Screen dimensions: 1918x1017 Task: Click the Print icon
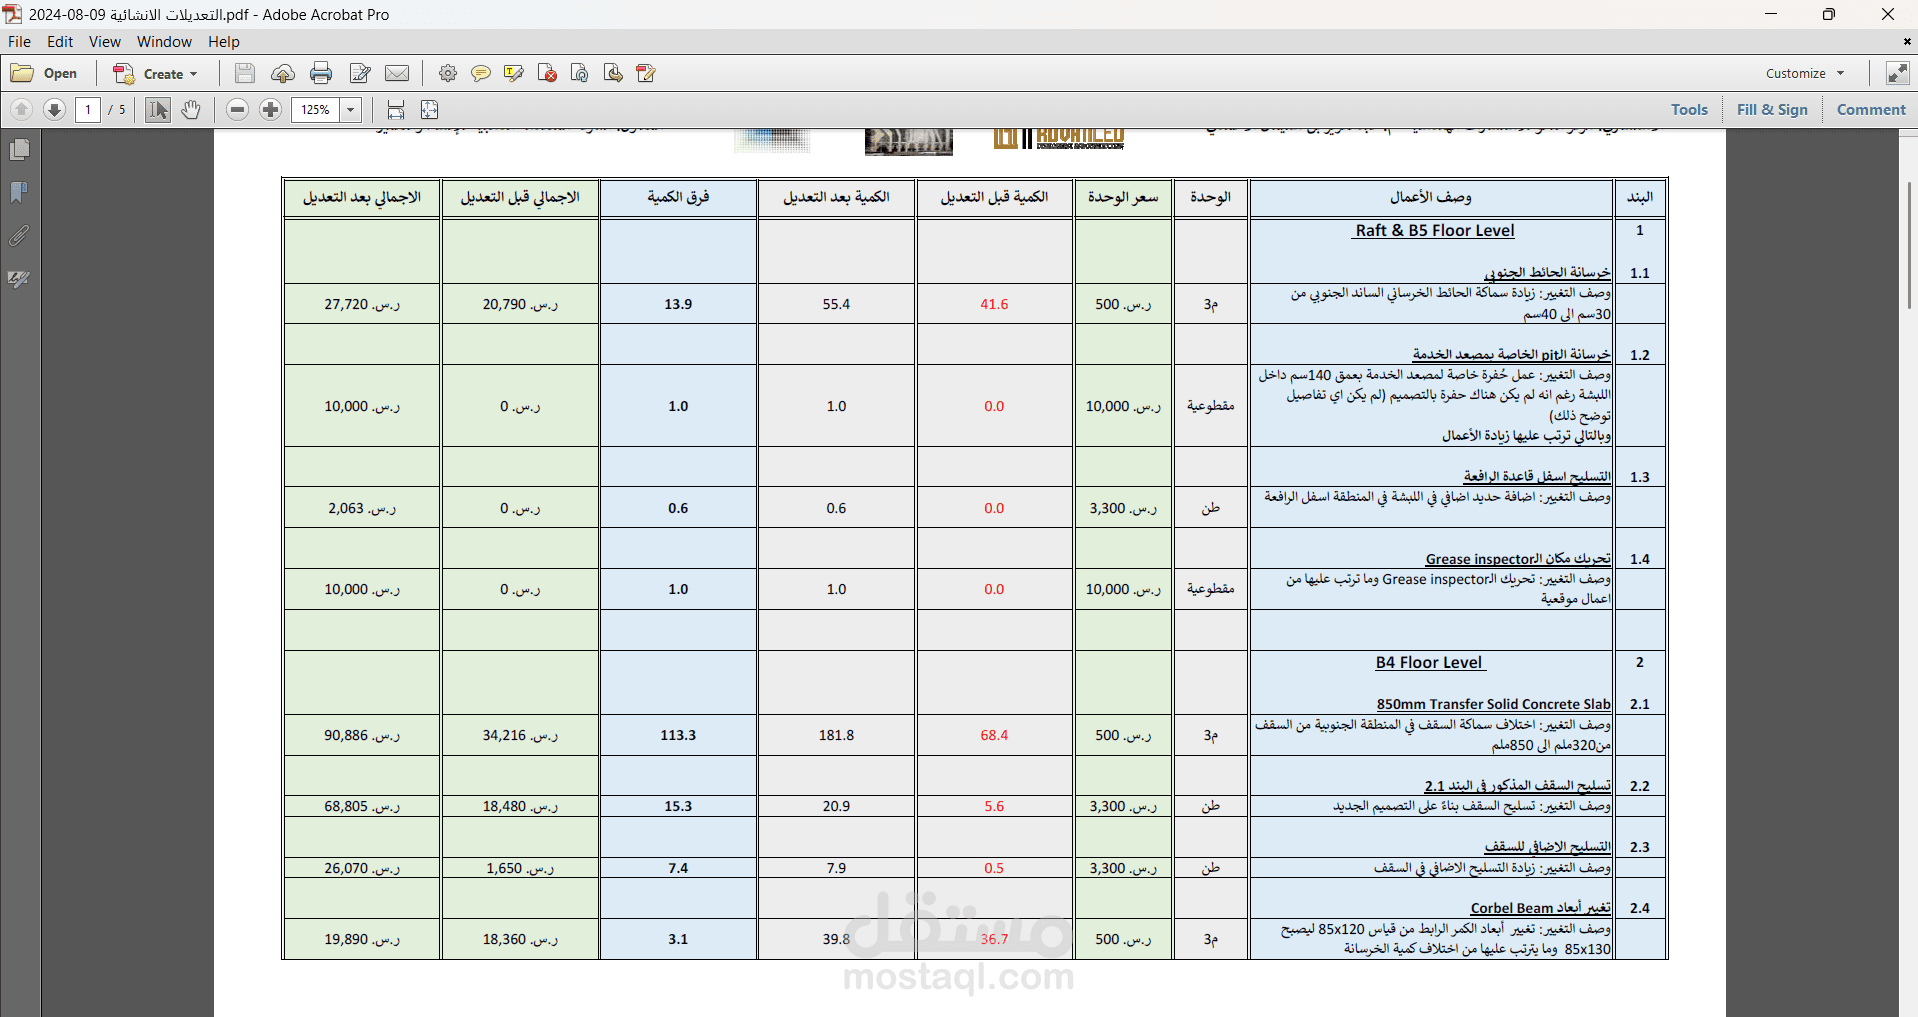click(x=321, y=73)
